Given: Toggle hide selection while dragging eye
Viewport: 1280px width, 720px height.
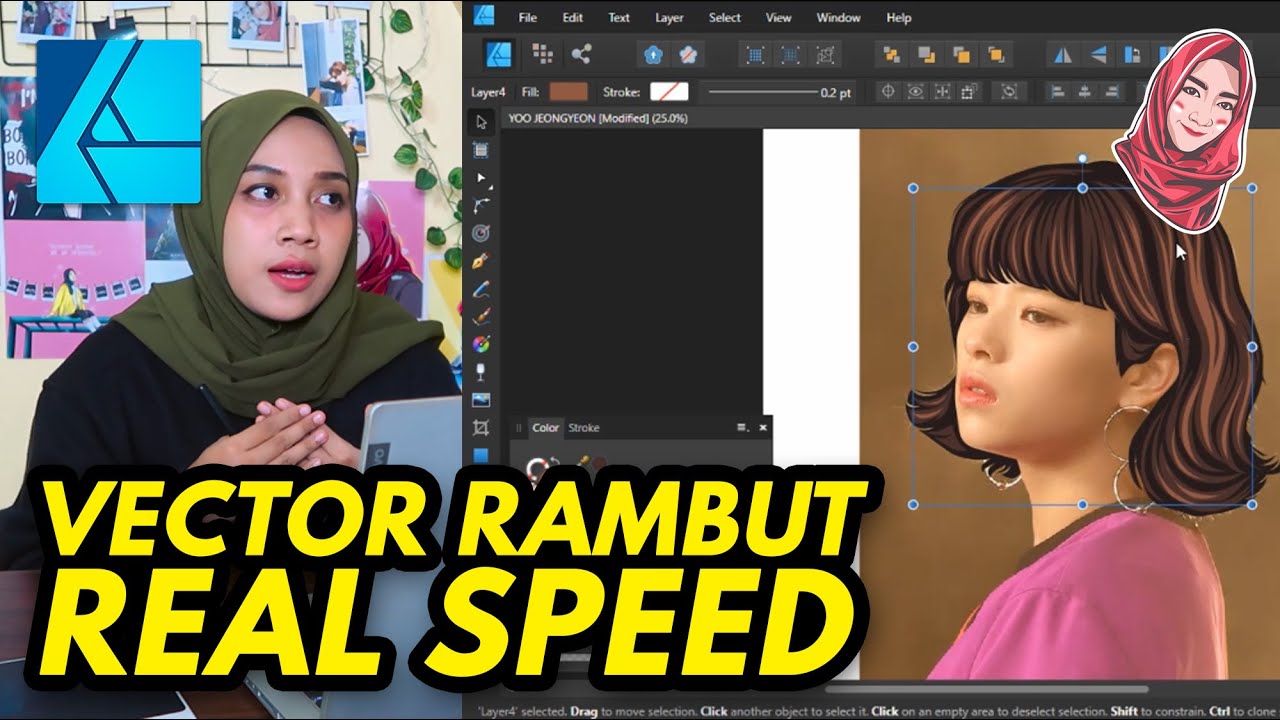Looking at the screenshot, I should [x=915, y=92].
